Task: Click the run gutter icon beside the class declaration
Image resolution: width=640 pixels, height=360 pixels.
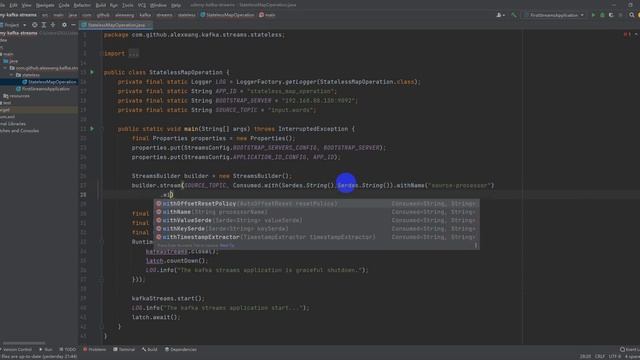Action: tap(92, 72)
